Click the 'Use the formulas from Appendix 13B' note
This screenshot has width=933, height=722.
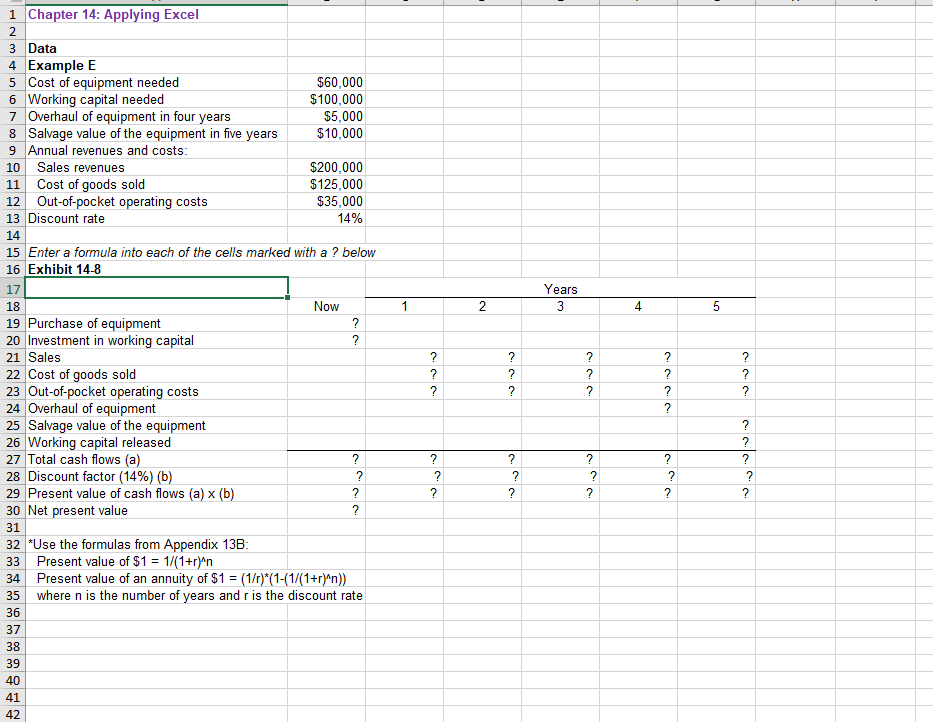click(x=139, y=545)
